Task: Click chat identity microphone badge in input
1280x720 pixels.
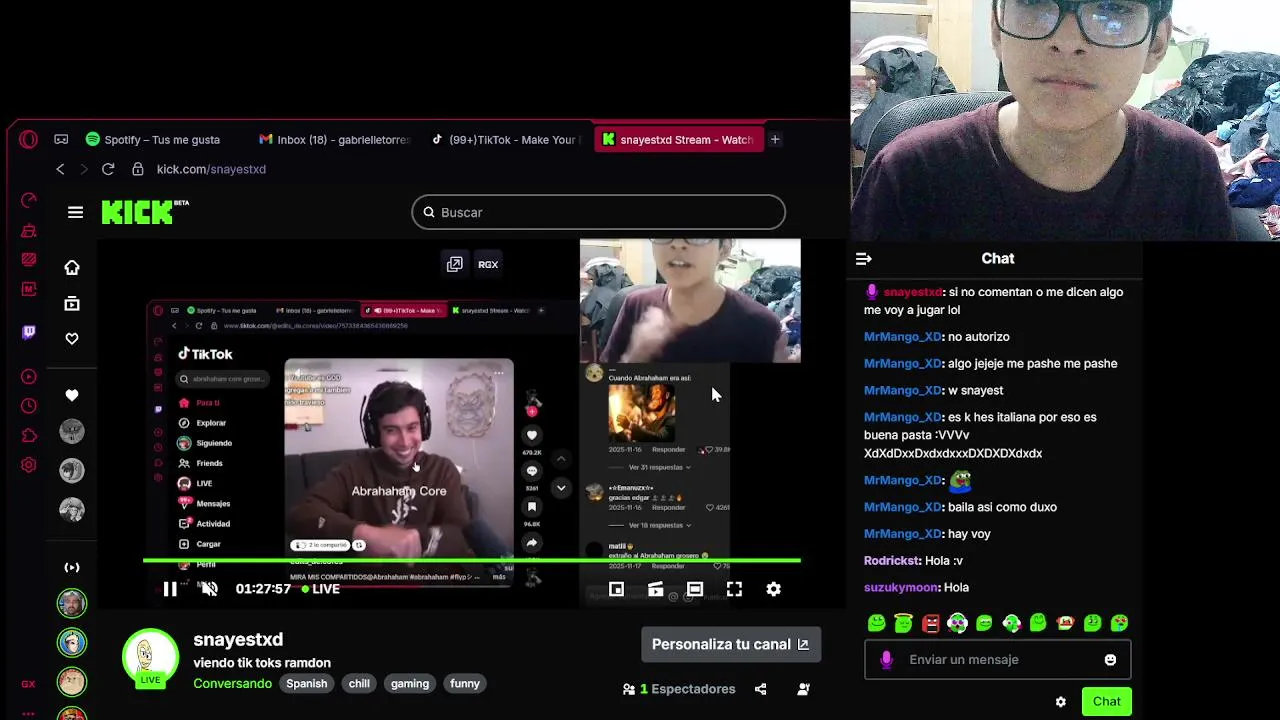Action: pyautogui.click(x=886, y=660)
